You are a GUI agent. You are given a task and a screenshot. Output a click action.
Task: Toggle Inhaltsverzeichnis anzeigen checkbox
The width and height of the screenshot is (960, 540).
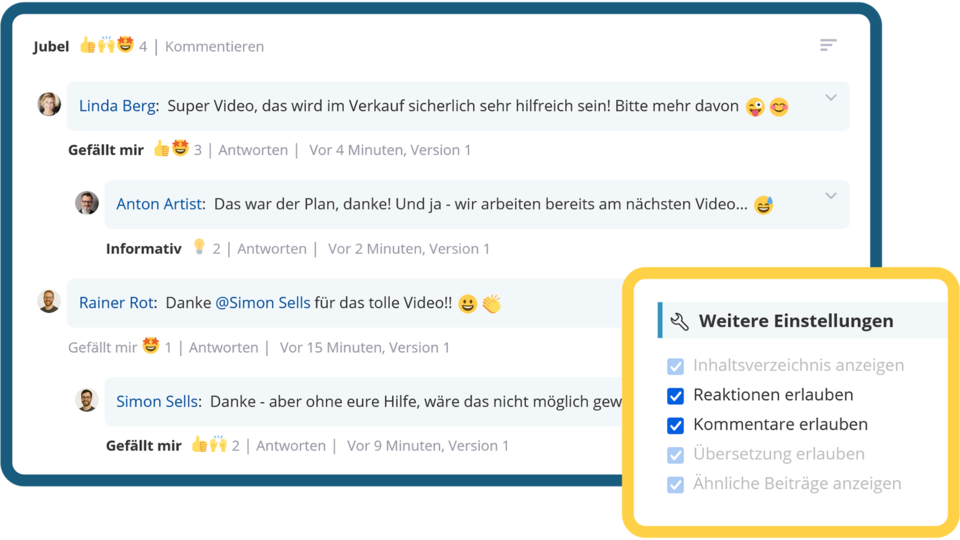click(675, 366)
